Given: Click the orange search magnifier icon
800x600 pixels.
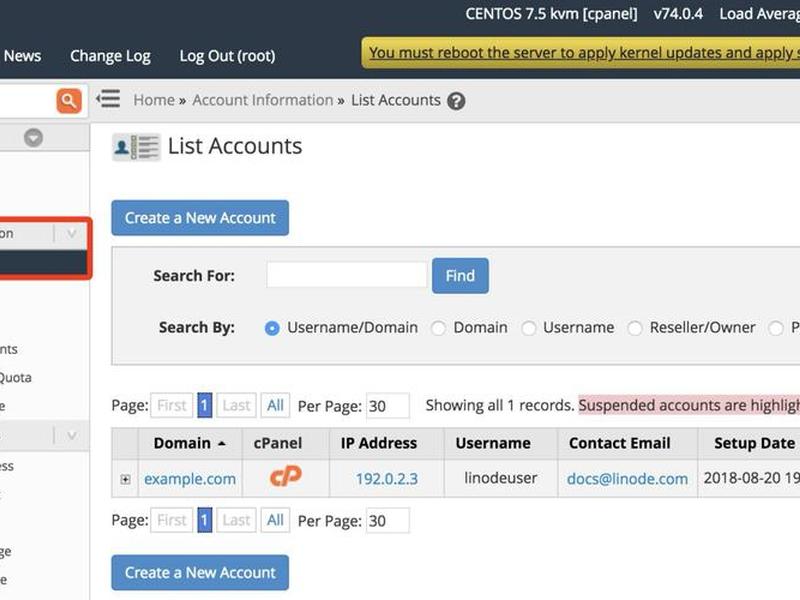Looking at the screenshot, I should coord(69,101).
